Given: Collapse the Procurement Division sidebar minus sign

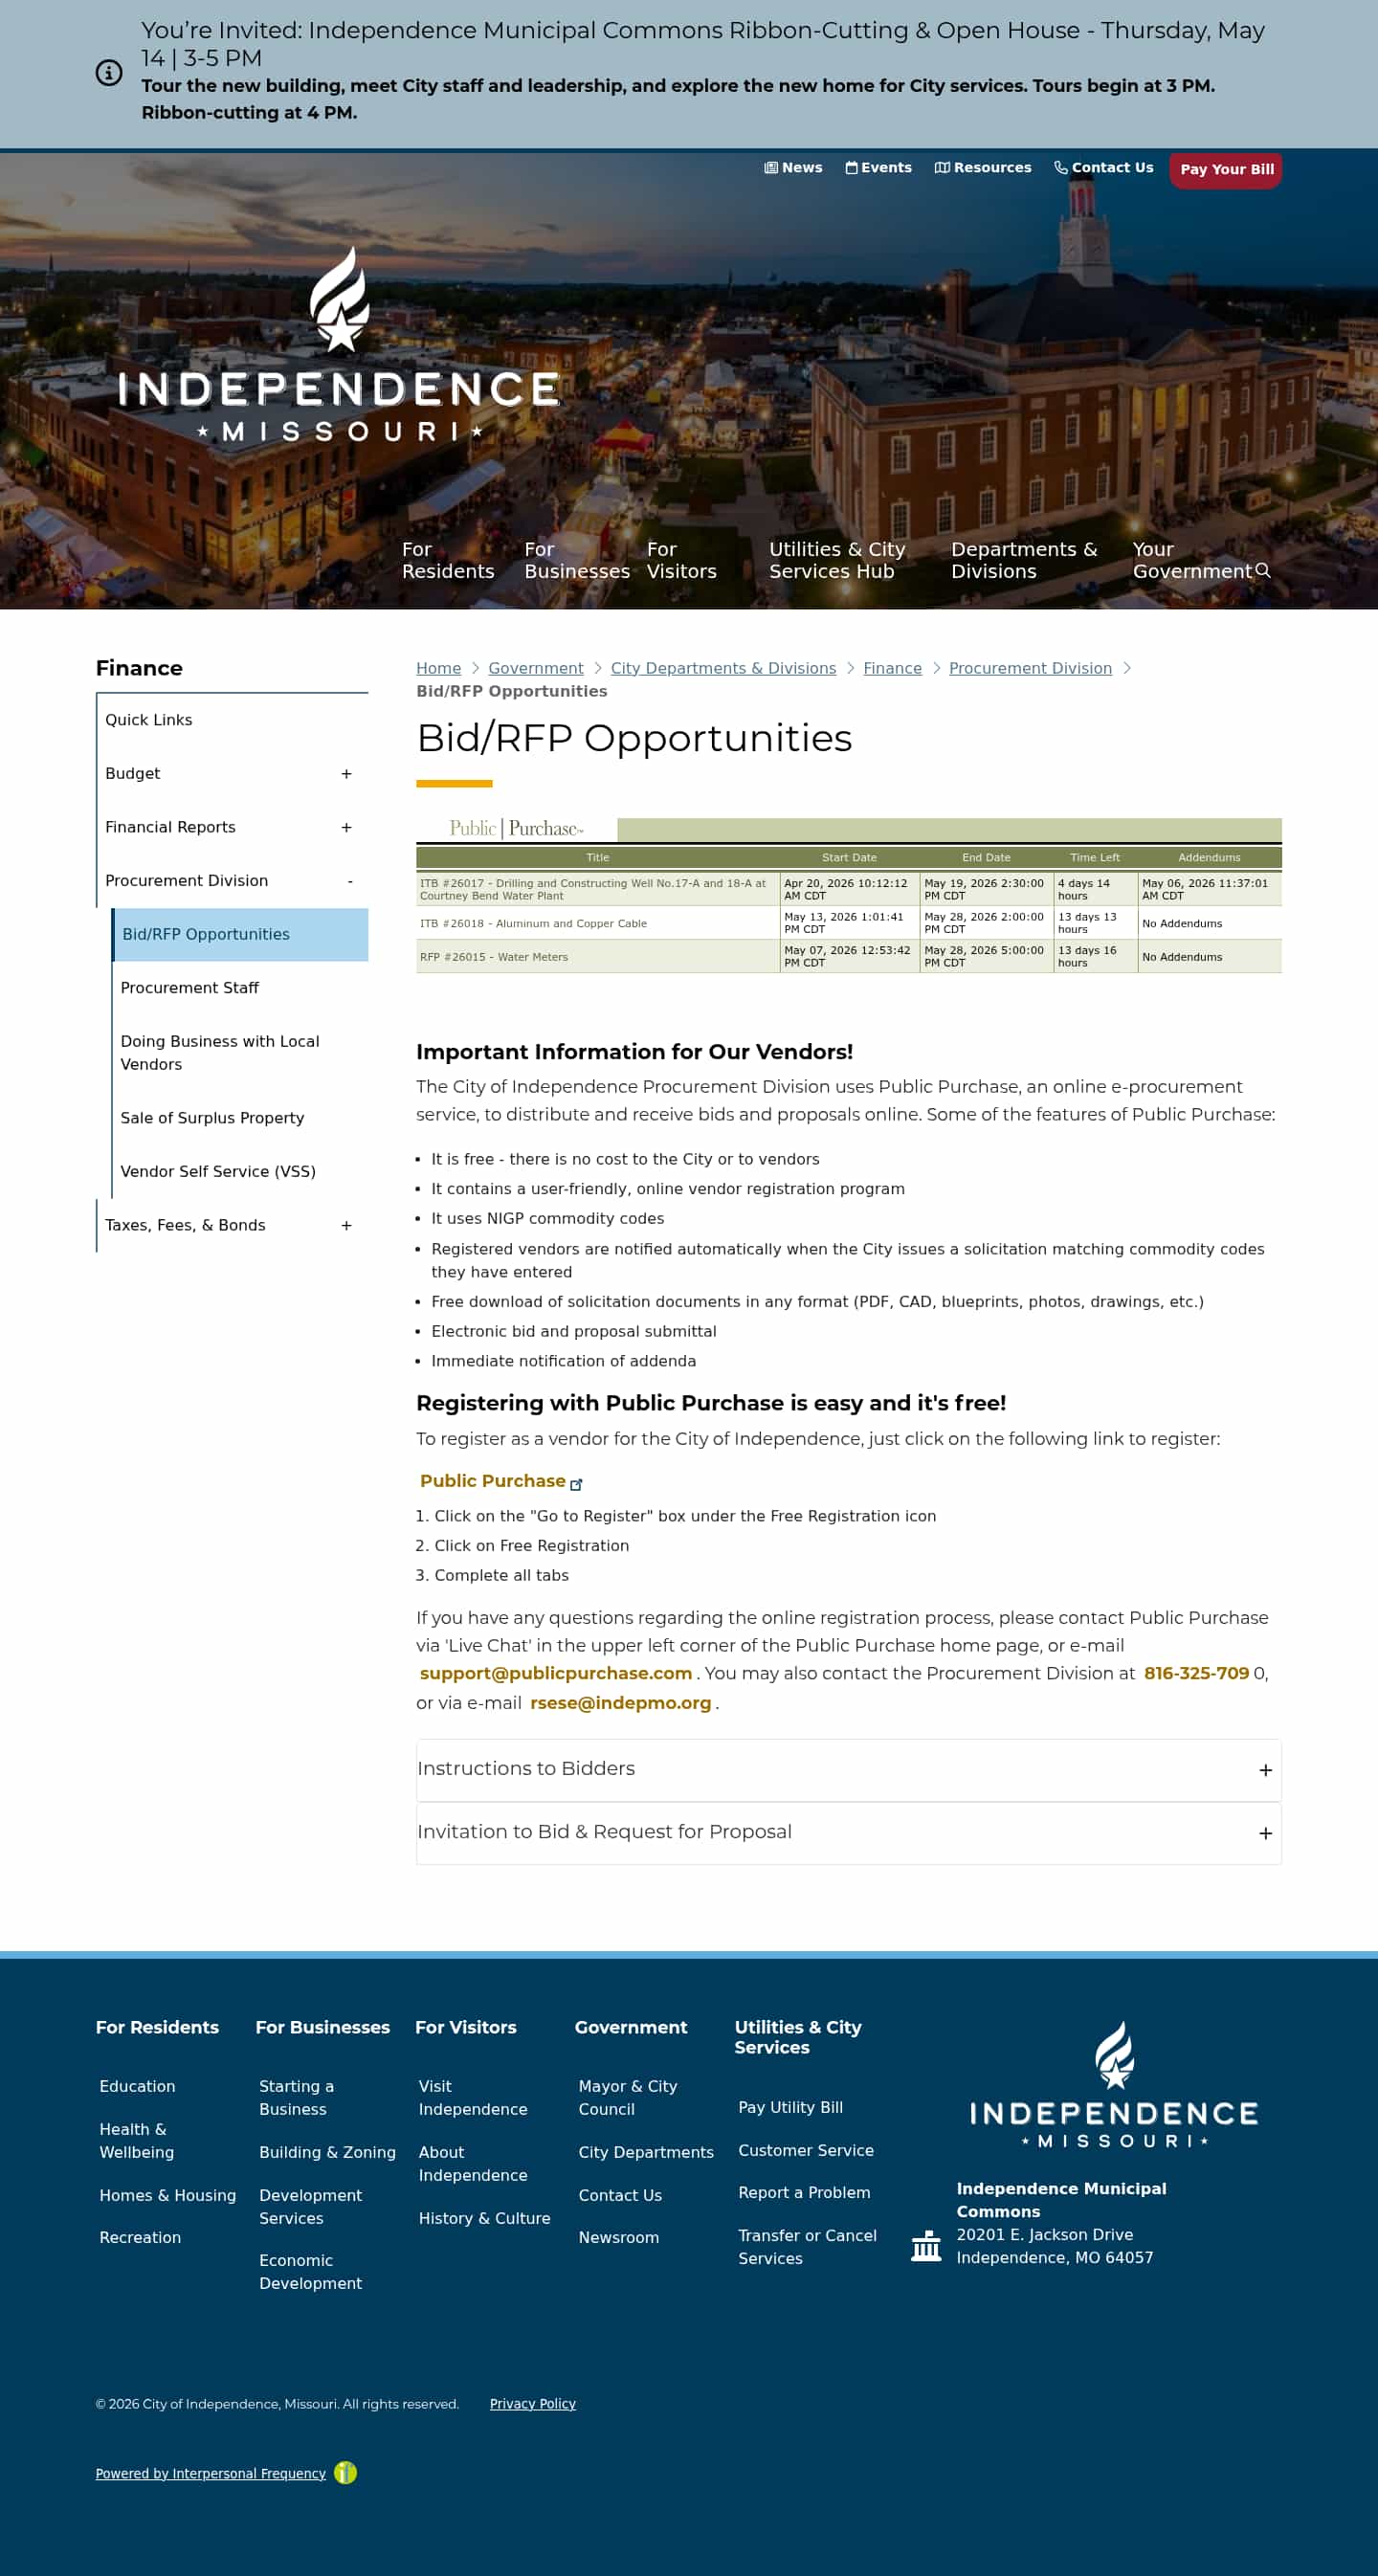Looking at the screenshot, I should pyautogui.click(x=350, y=881).
